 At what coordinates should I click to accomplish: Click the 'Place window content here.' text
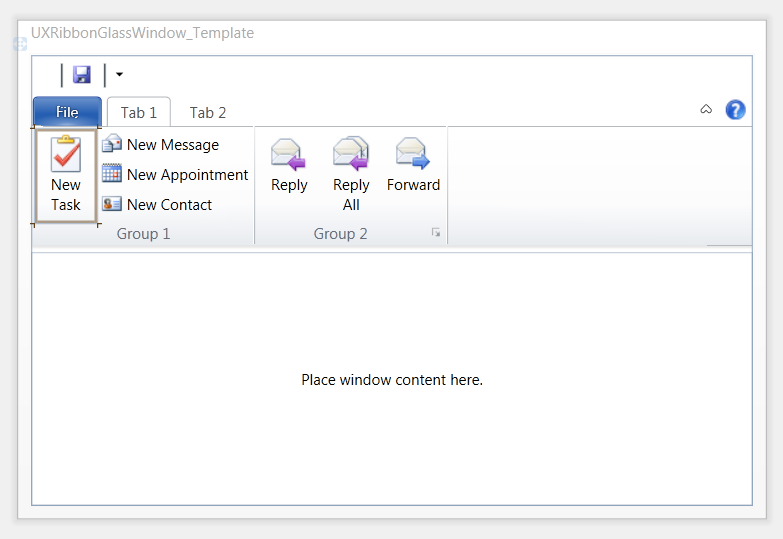(392, 380)
